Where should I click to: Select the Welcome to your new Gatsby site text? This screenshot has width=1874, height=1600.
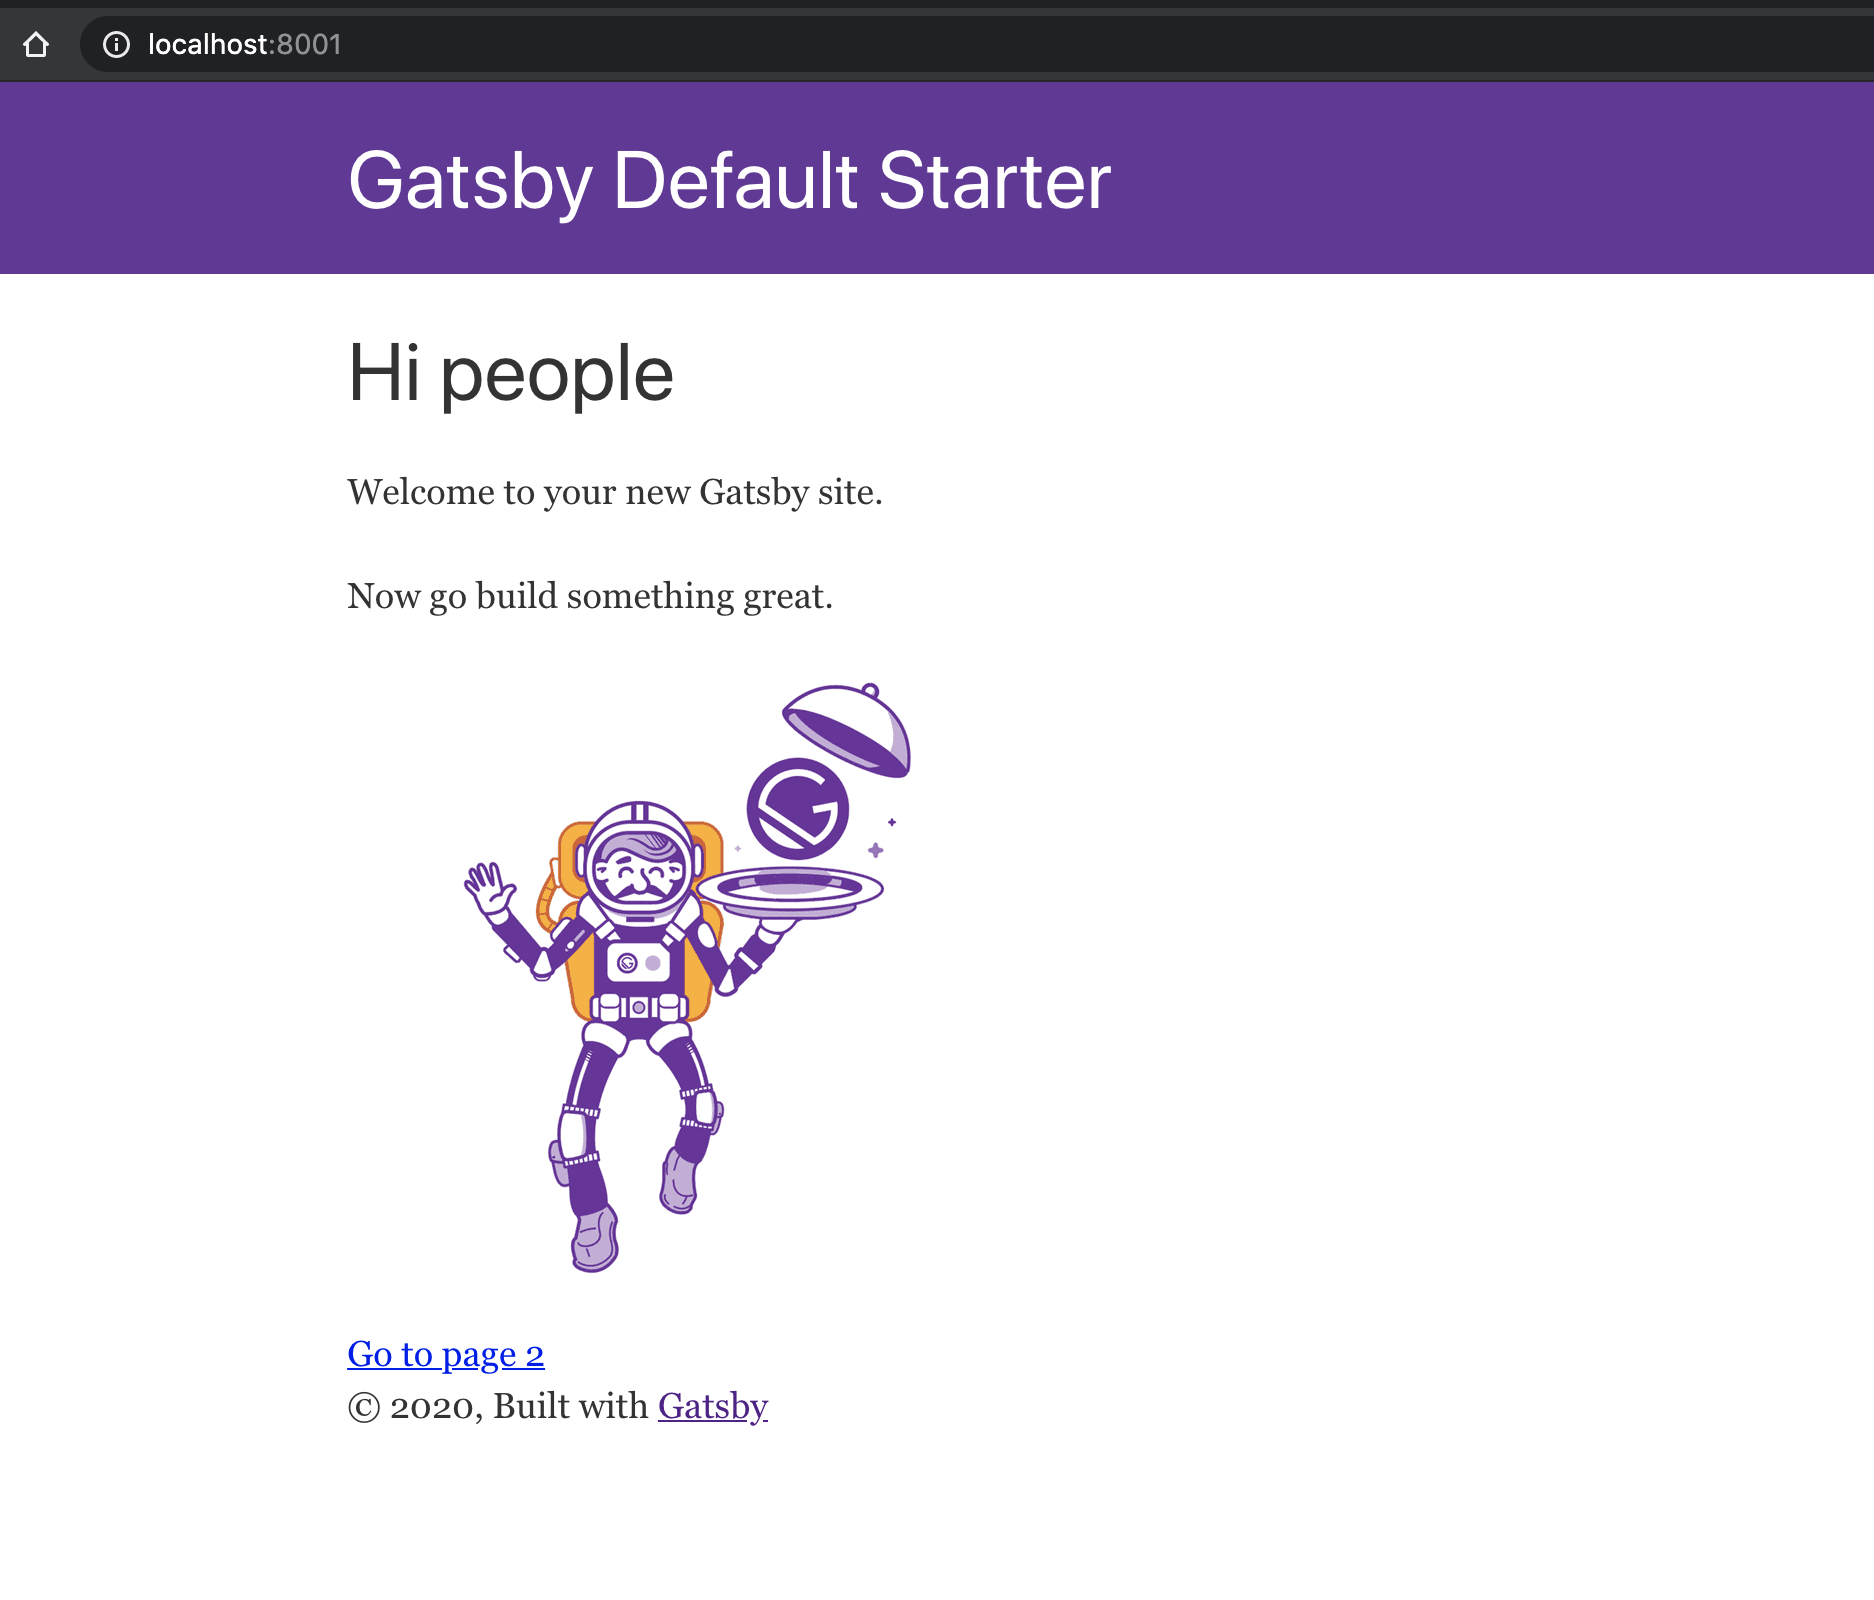(615, 492)
